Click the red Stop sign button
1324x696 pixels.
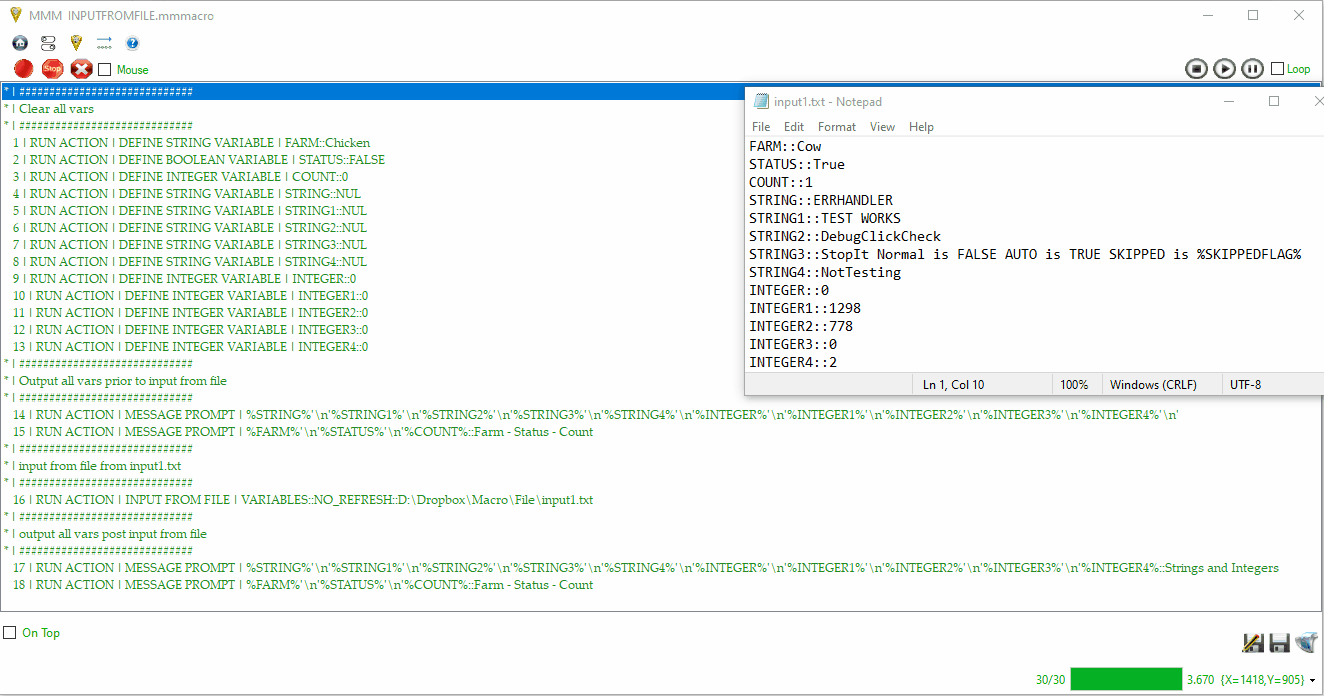point(53,69)
